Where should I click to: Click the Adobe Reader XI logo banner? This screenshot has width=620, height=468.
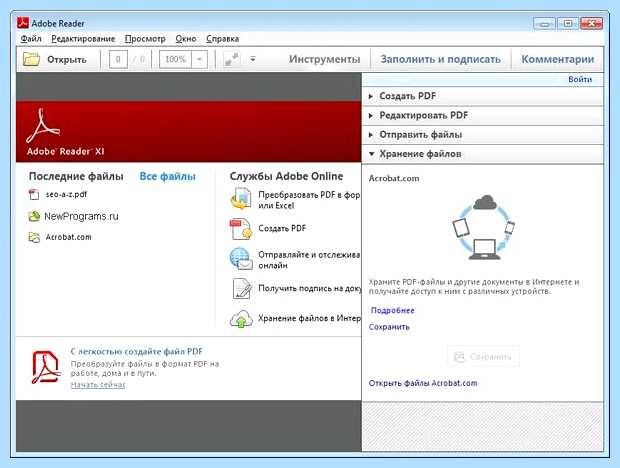(189, 132)
